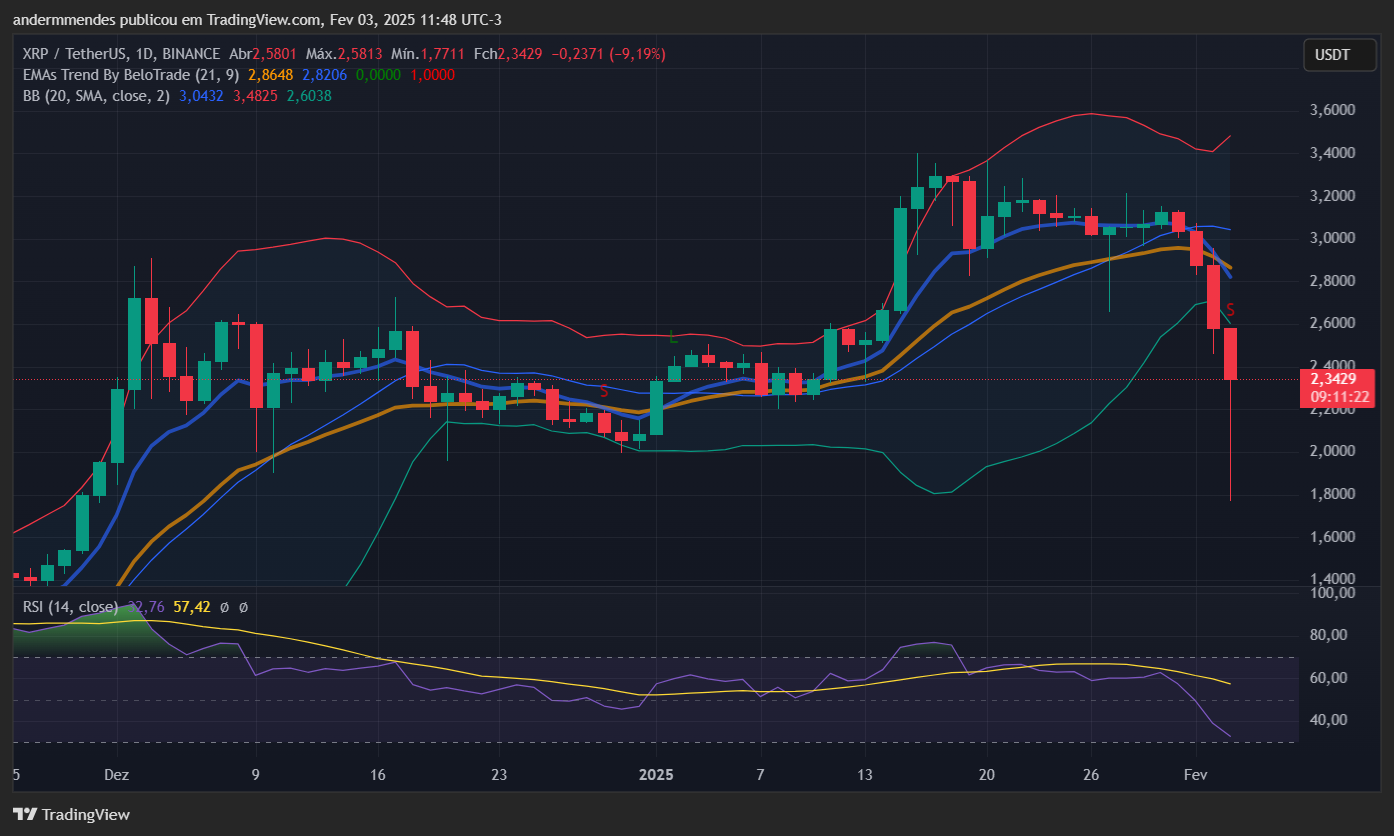The height and width of the screenshot is (836, 1394).
Task: Click the TradingView logo at bottom
Action: point(71,814)
